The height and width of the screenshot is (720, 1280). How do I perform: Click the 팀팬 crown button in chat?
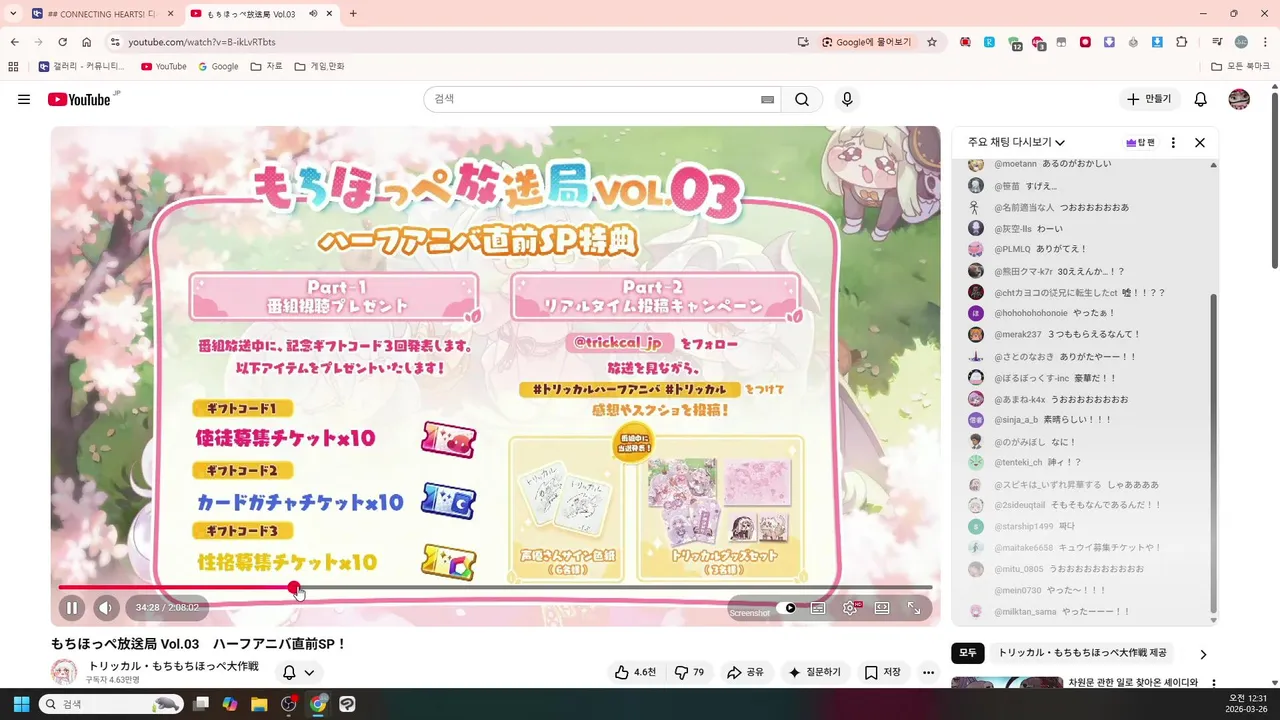coord(1140,143)
